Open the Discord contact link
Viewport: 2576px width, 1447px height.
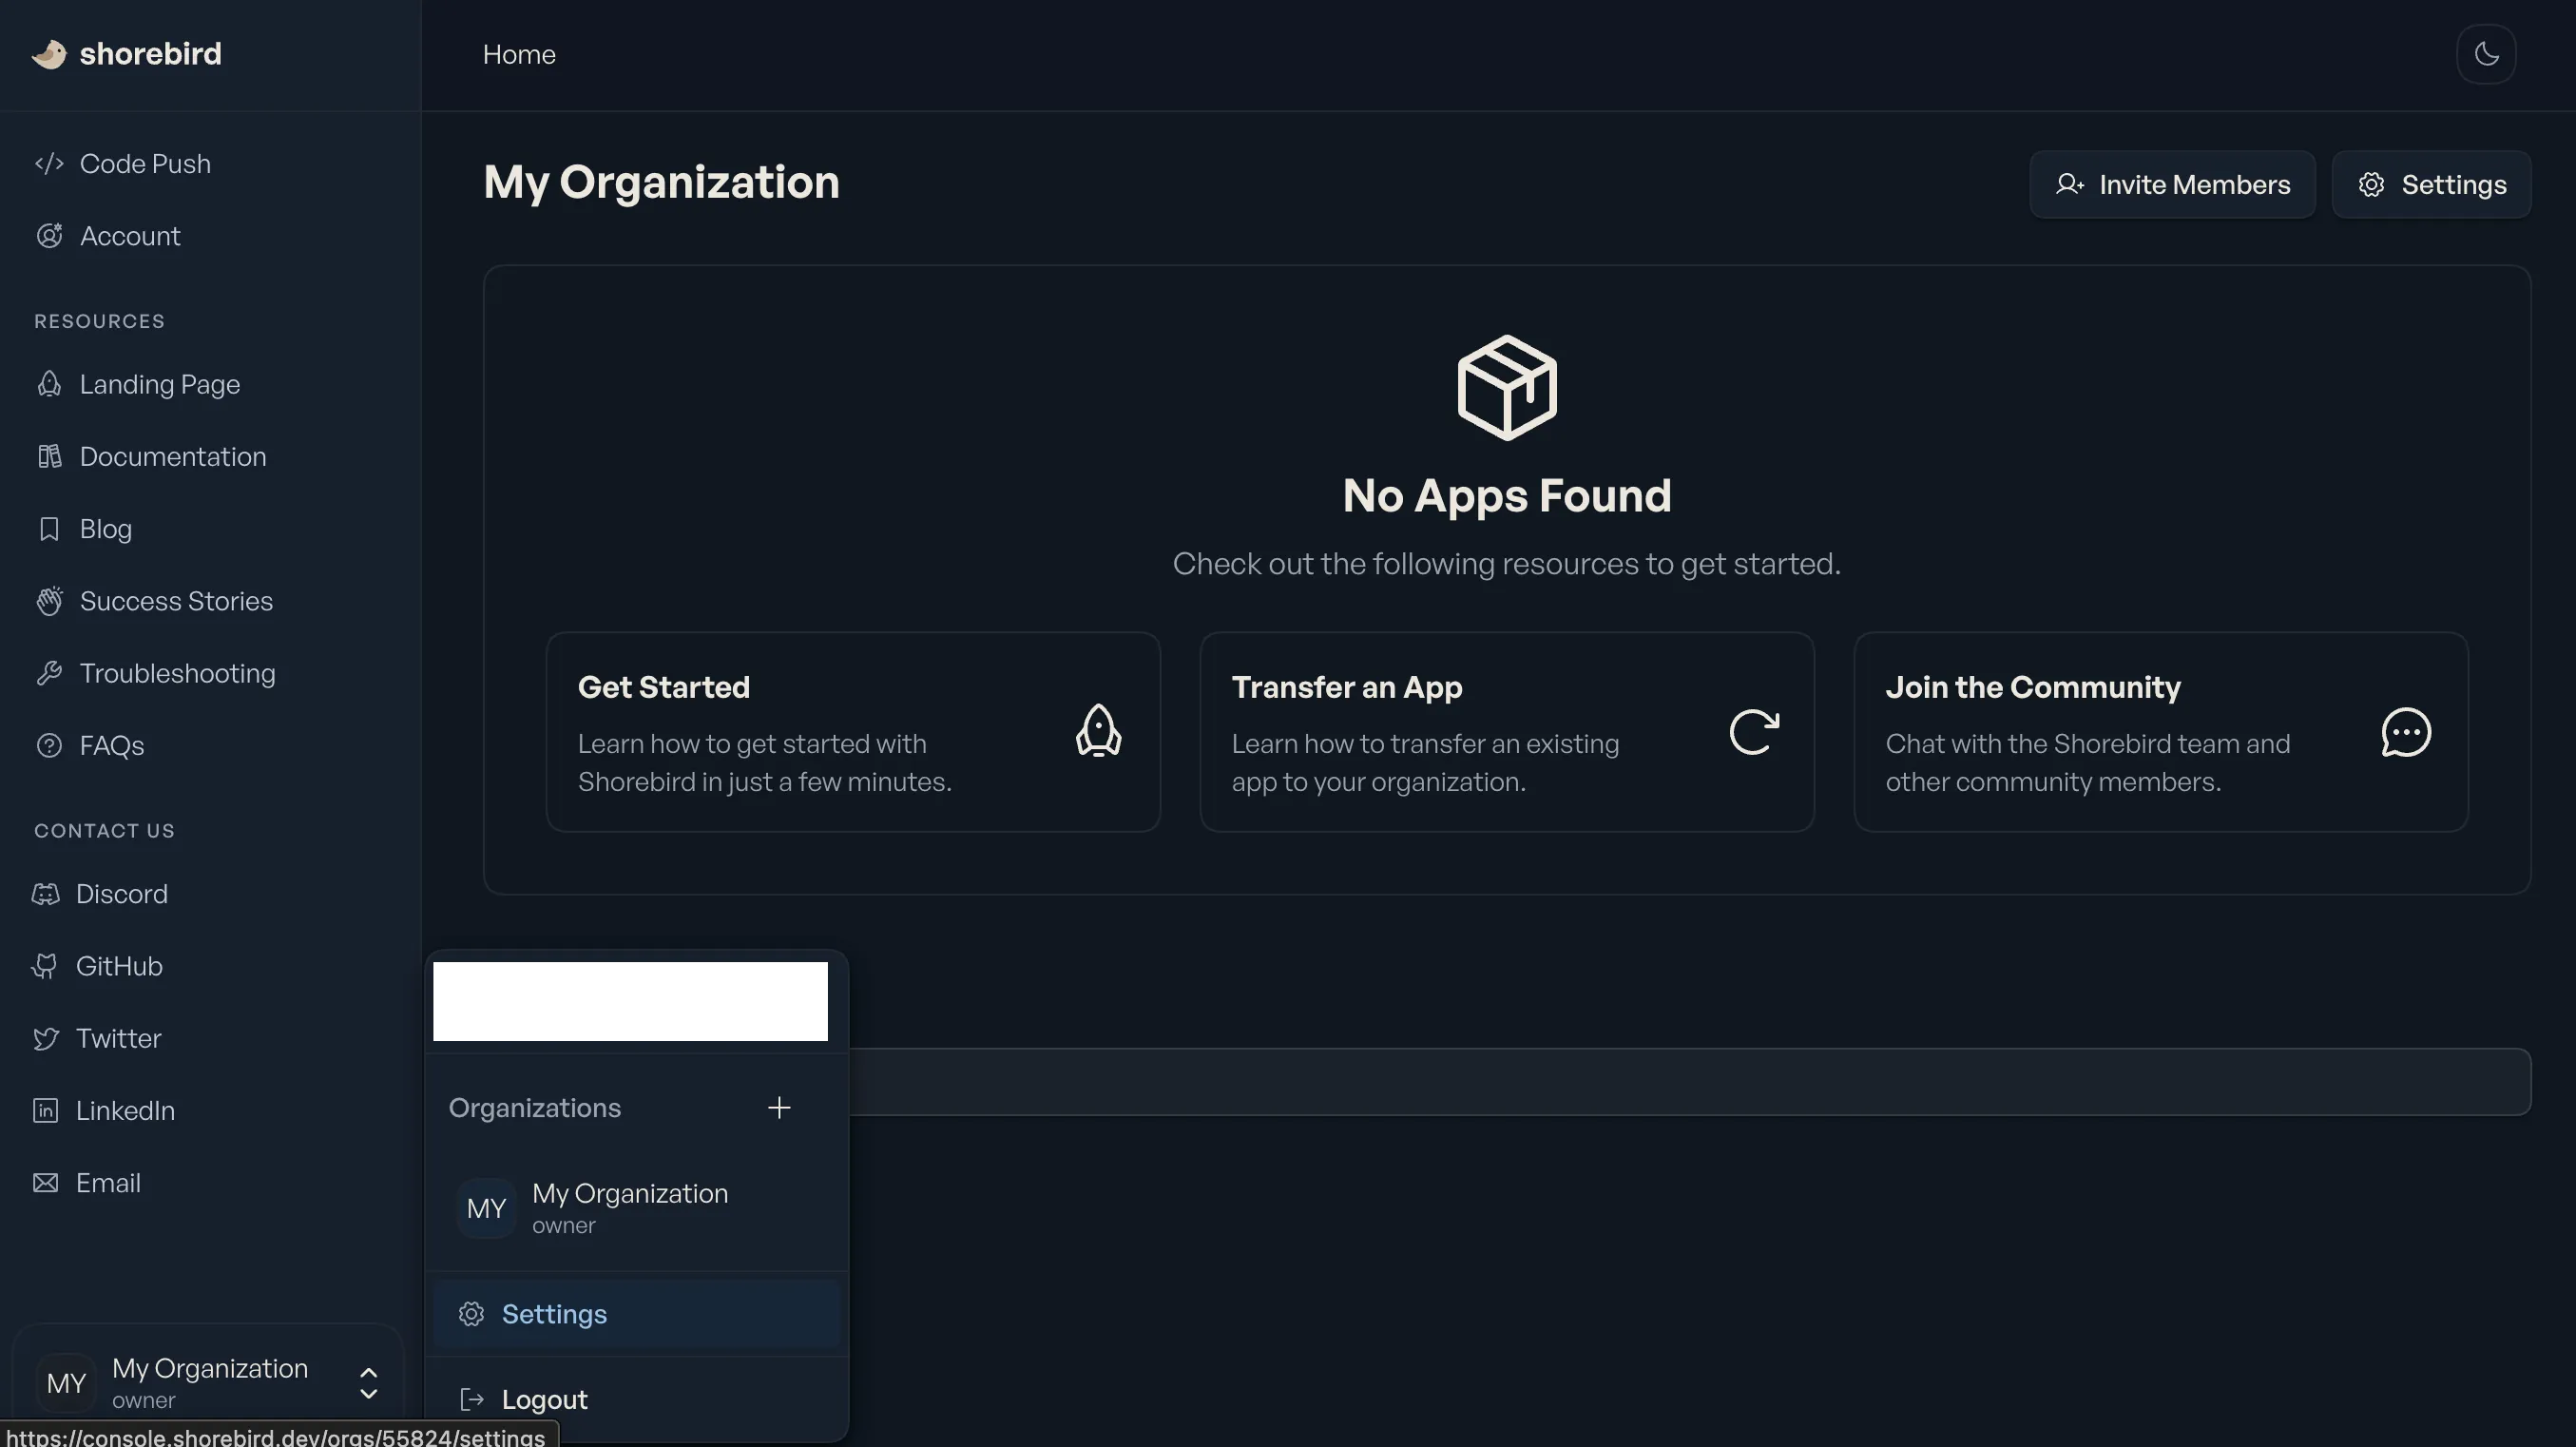[121, 894]
